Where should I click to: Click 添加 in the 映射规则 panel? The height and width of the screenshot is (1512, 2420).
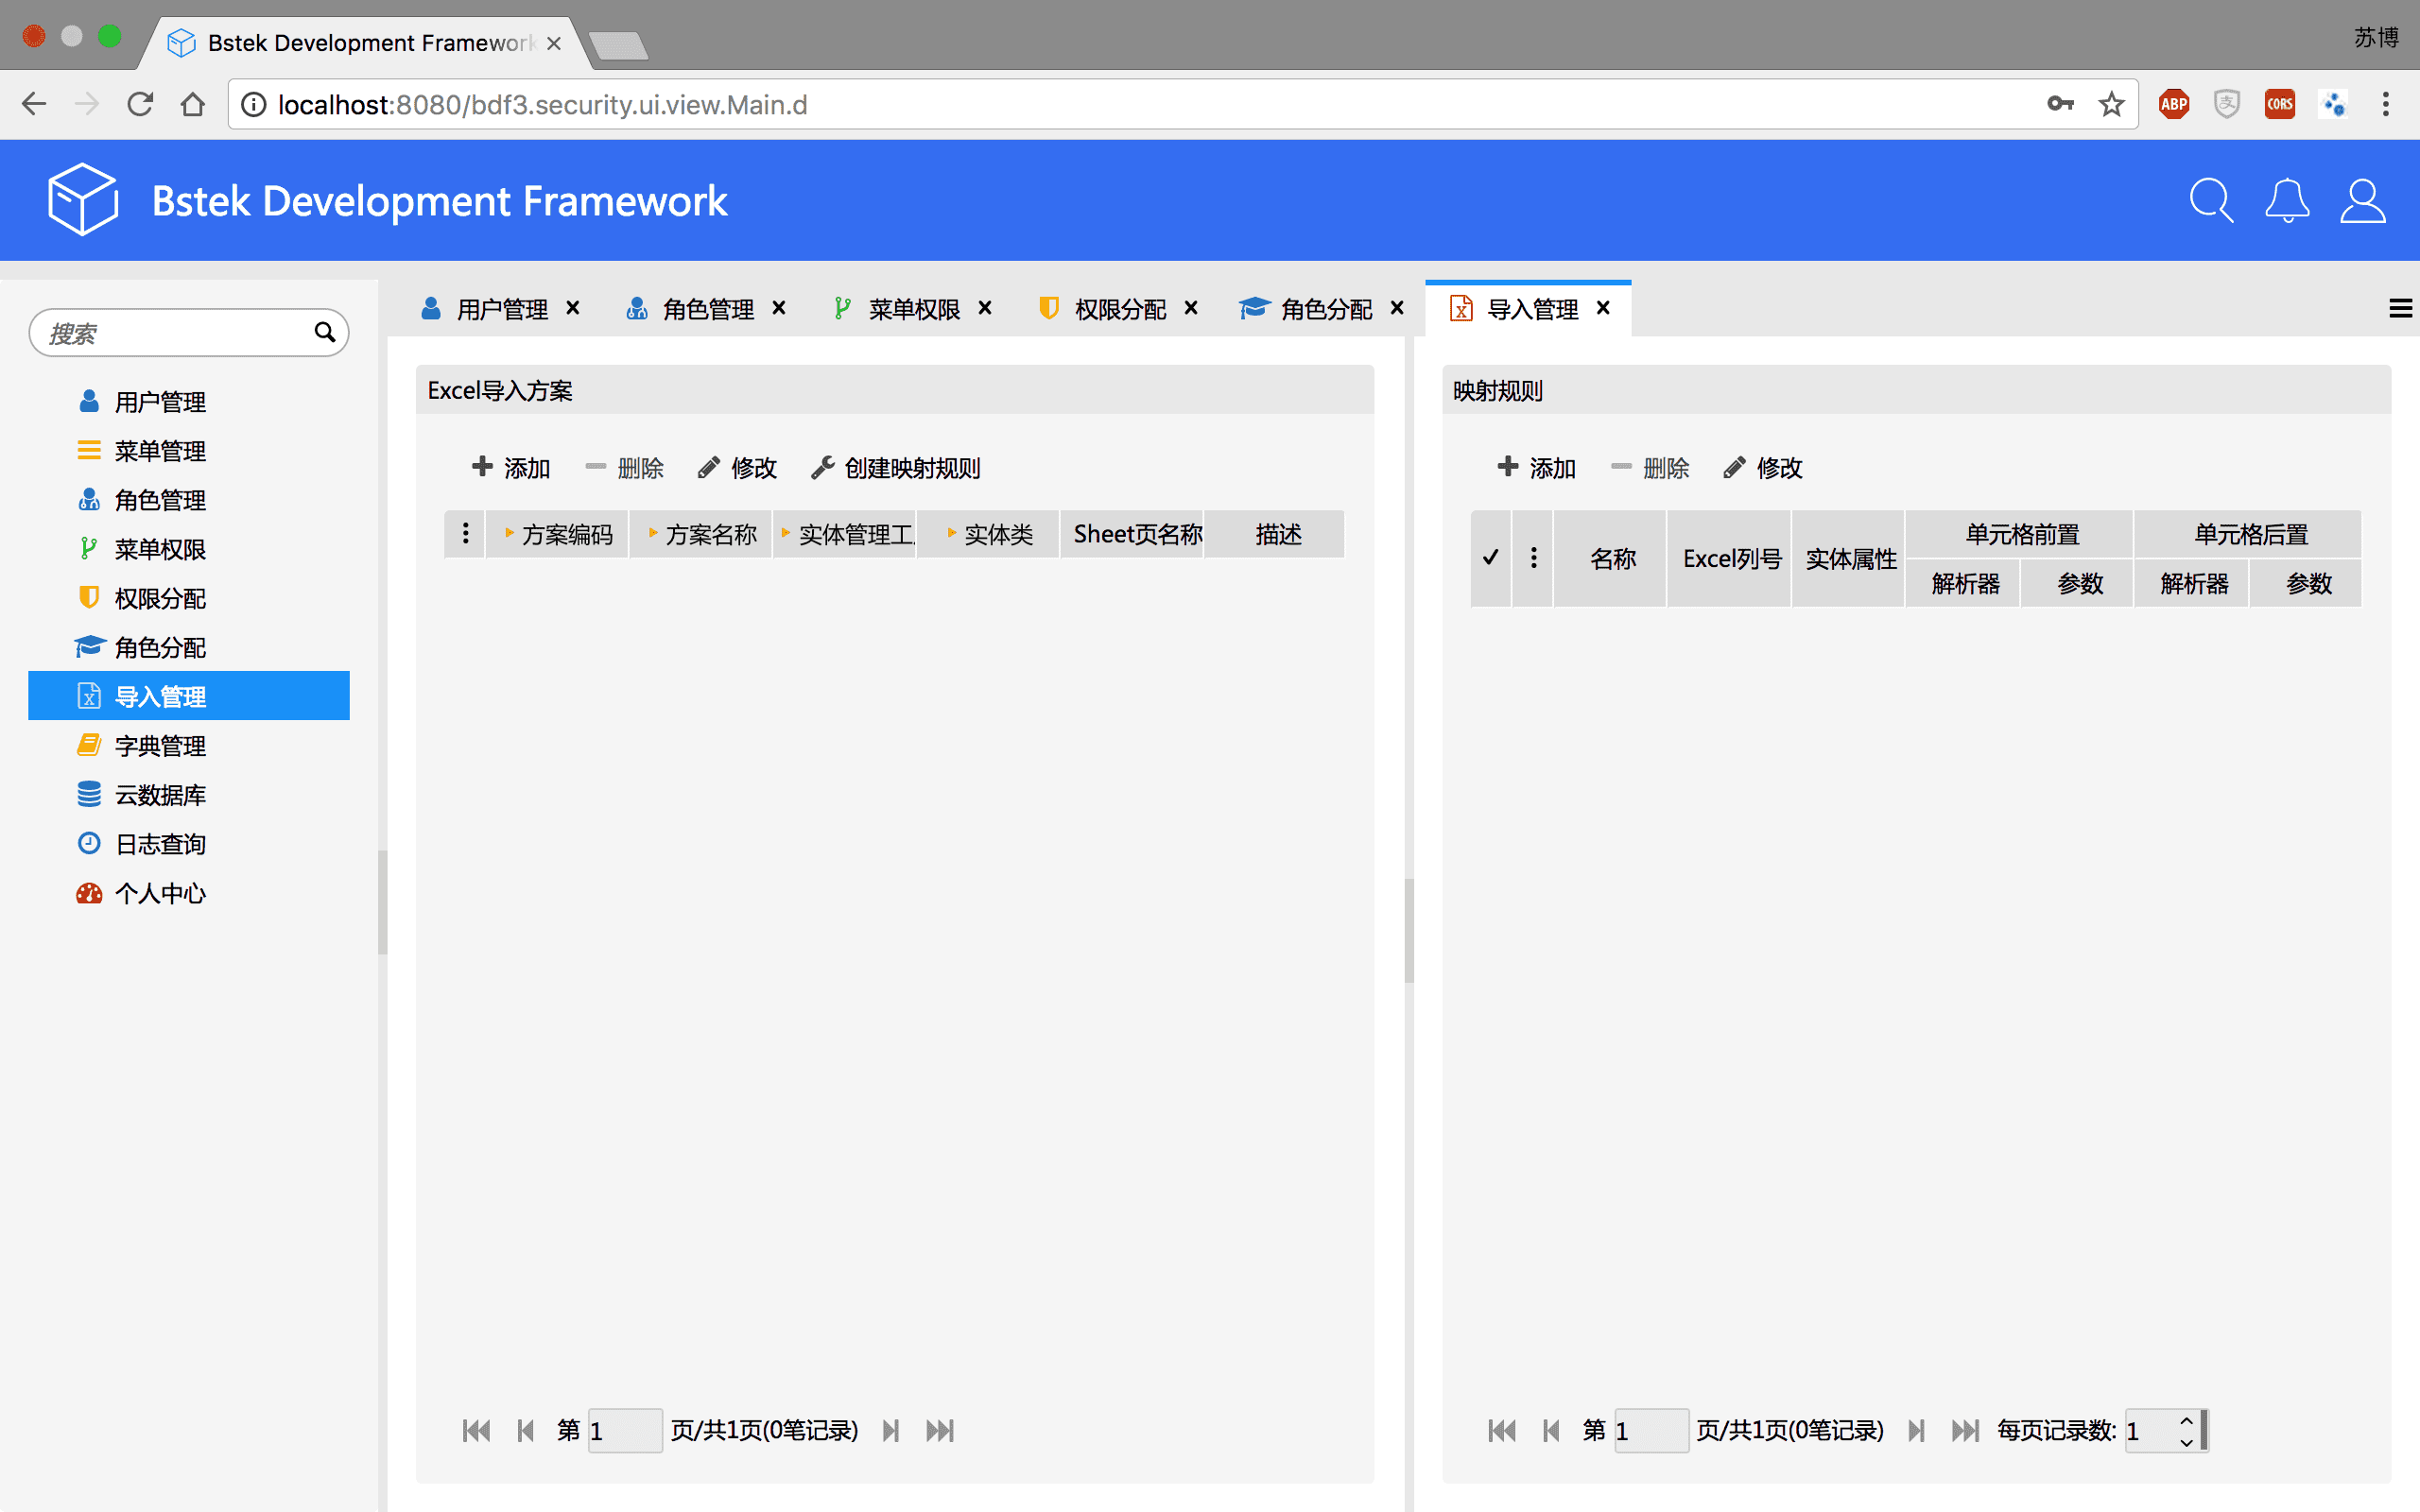click(1537, 468)
